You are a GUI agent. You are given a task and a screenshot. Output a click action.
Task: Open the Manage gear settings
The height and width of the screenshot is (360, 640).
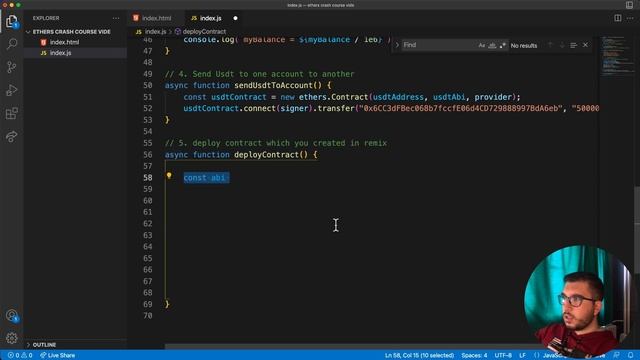(x=12, y=338)
